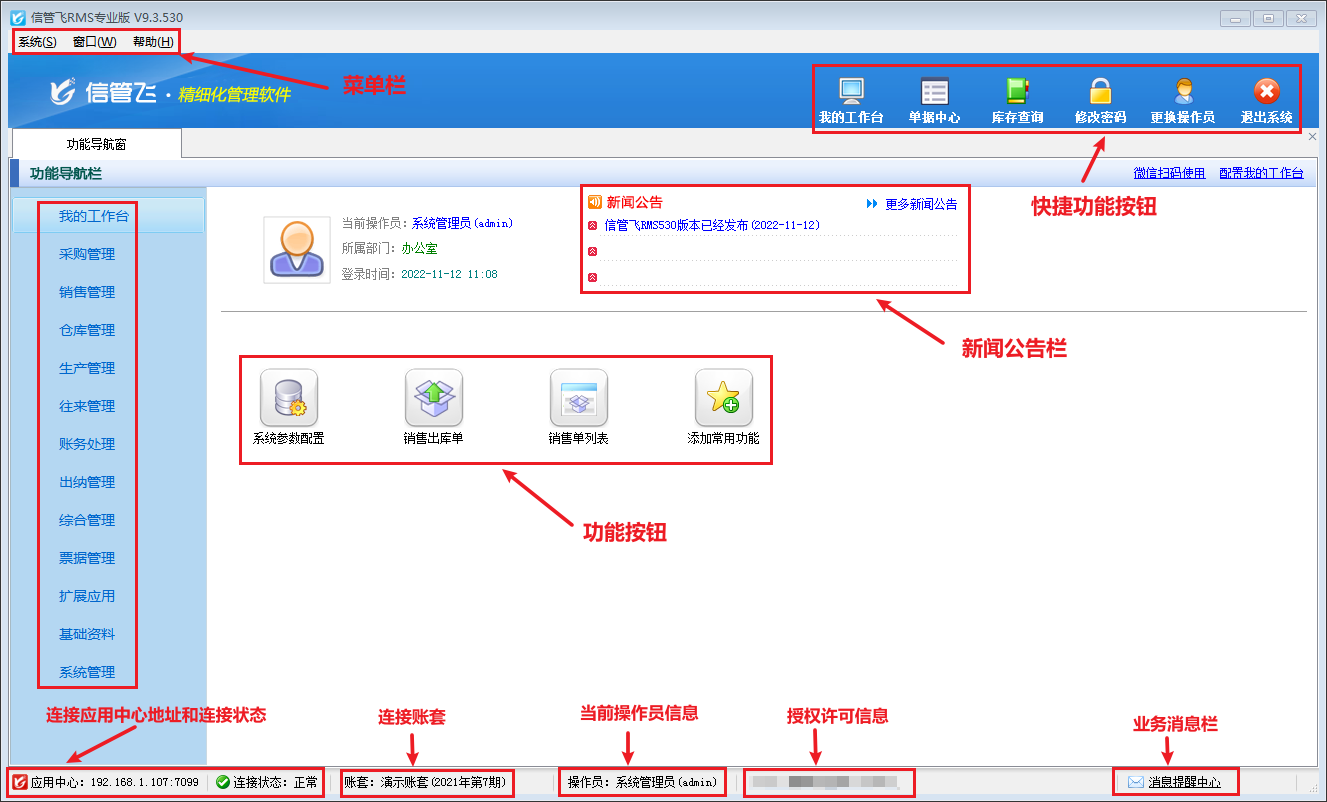Click the 微信扫码使用 link
The width and height of the screenshot is (1327, 802).
click(x=1169, y=173)
